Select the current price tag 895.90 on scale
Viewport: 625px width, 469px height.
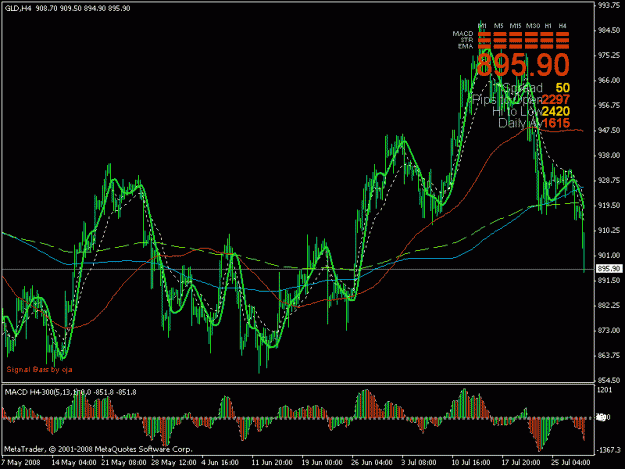609,269
